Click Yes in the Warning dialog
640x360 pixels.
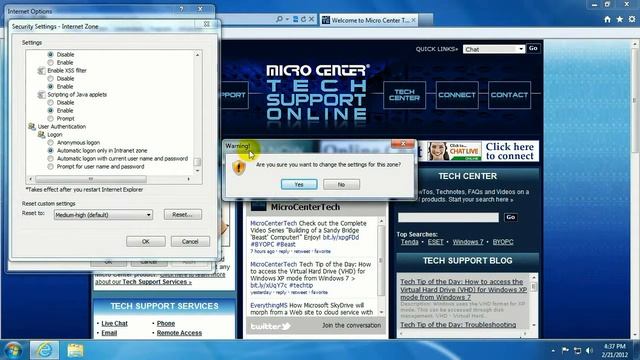[x=299, y=184]
